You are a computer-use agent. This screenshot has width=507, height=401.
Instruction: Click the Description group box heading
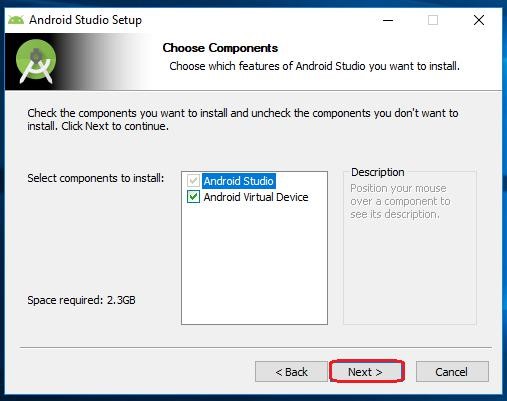(378, 172)
